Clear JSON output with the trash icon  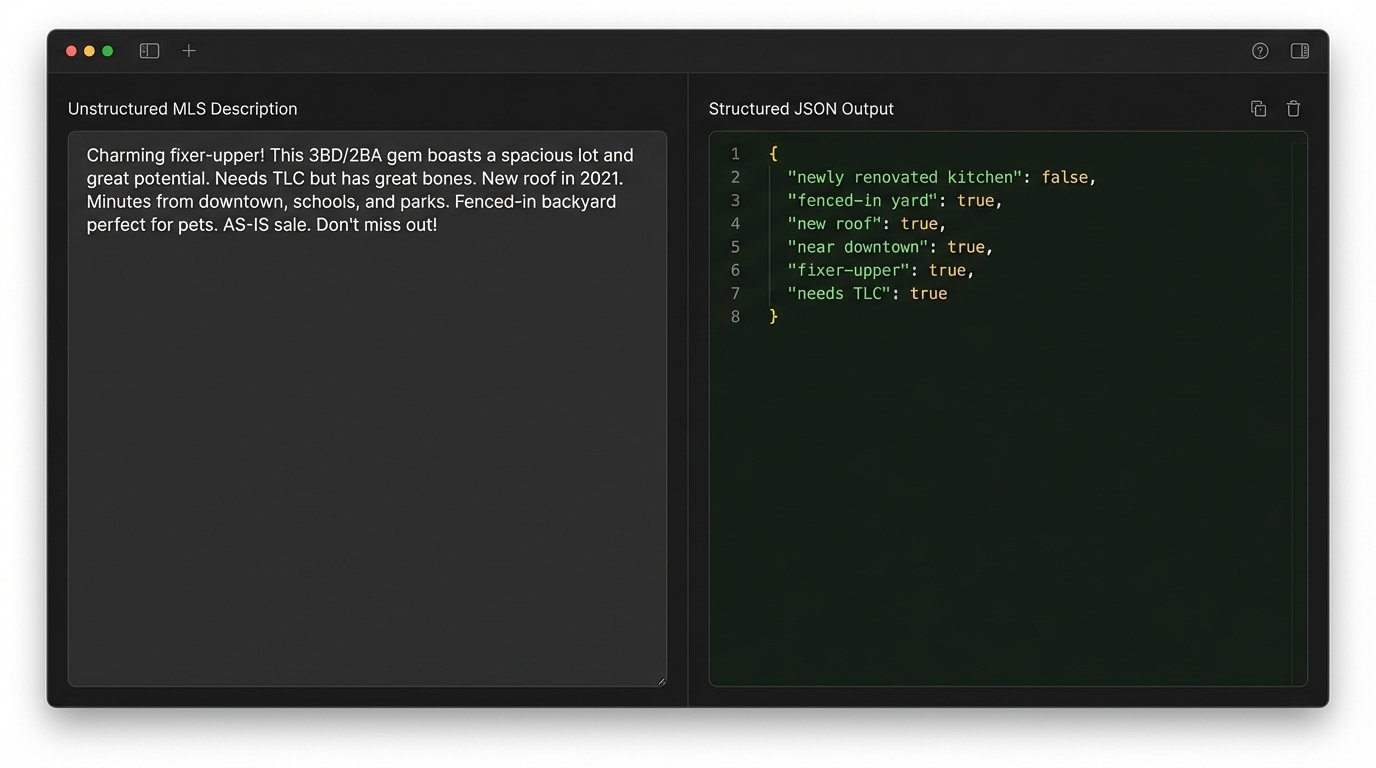tap(1293, 109)
